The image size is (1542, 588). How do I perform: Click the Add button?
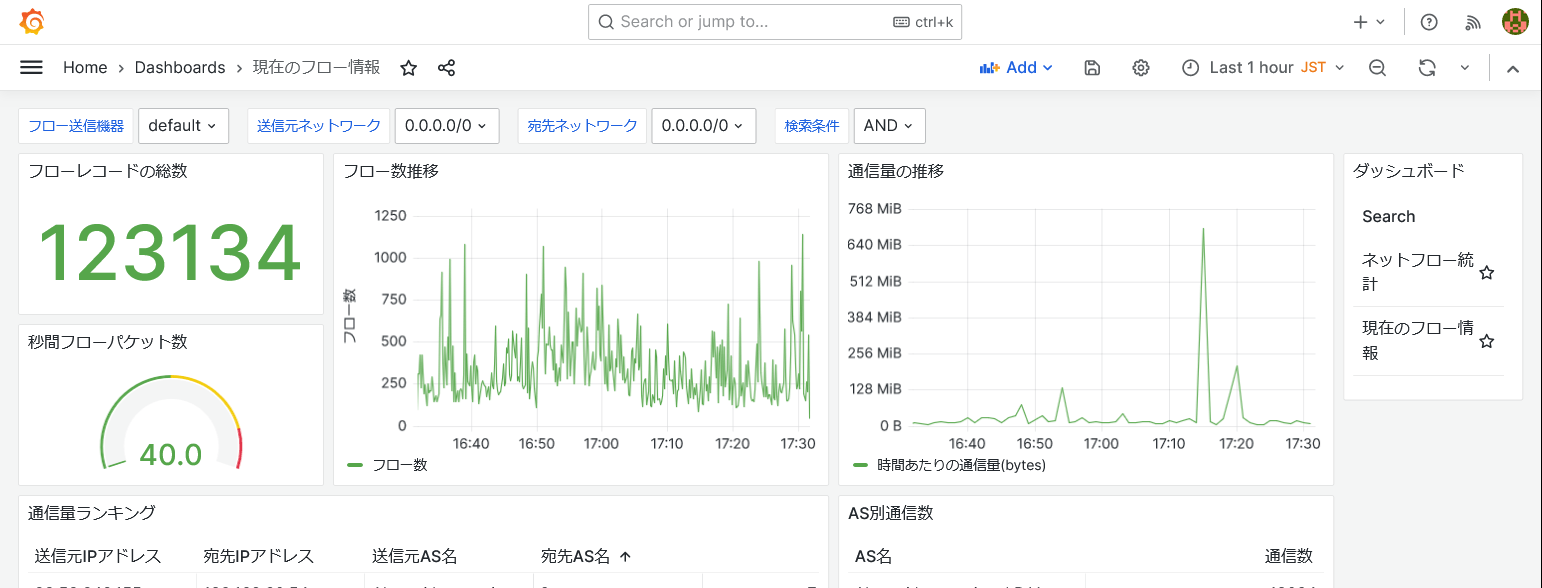point(1016,68)
